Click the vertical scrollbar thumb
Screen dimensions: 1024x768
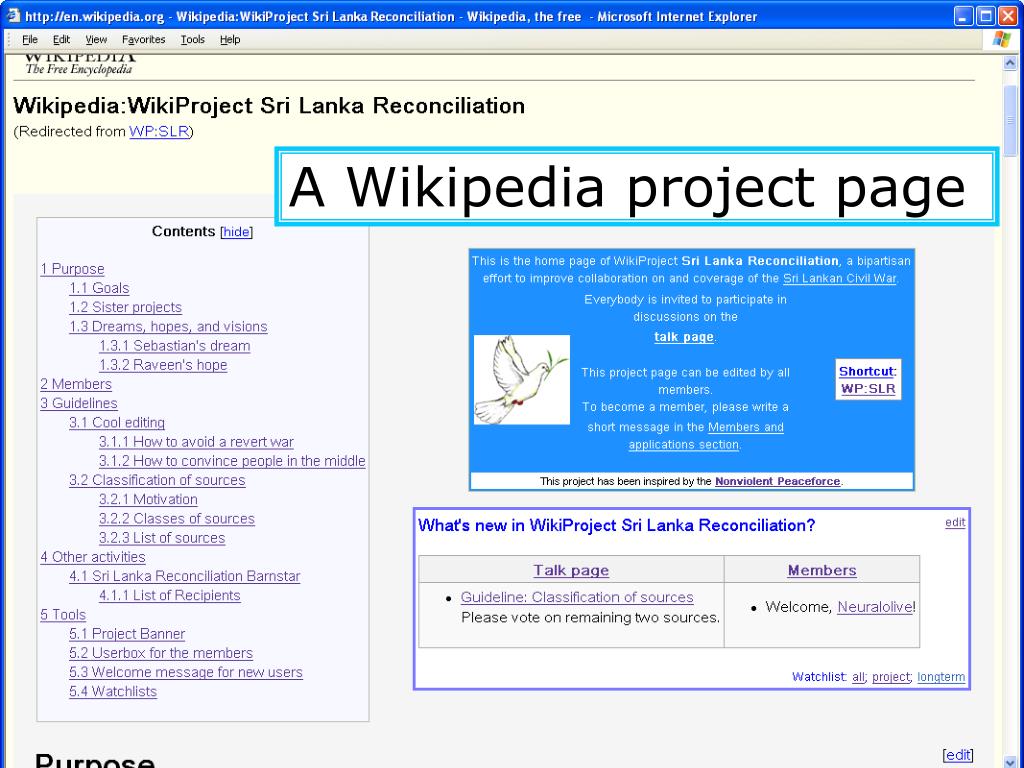pos(1010,121)
